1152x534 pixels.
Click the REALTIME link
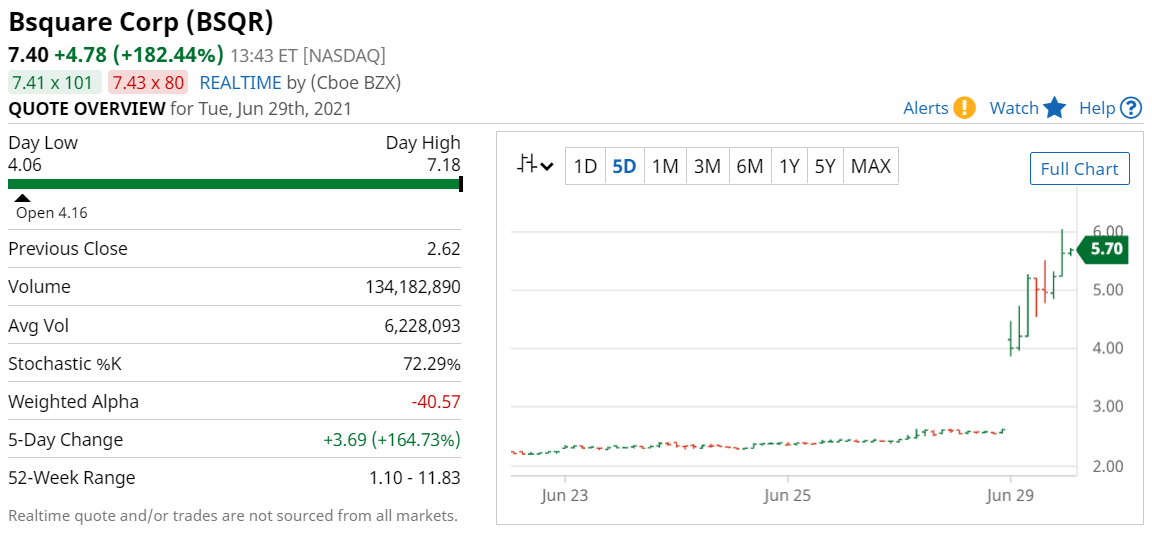240,82
